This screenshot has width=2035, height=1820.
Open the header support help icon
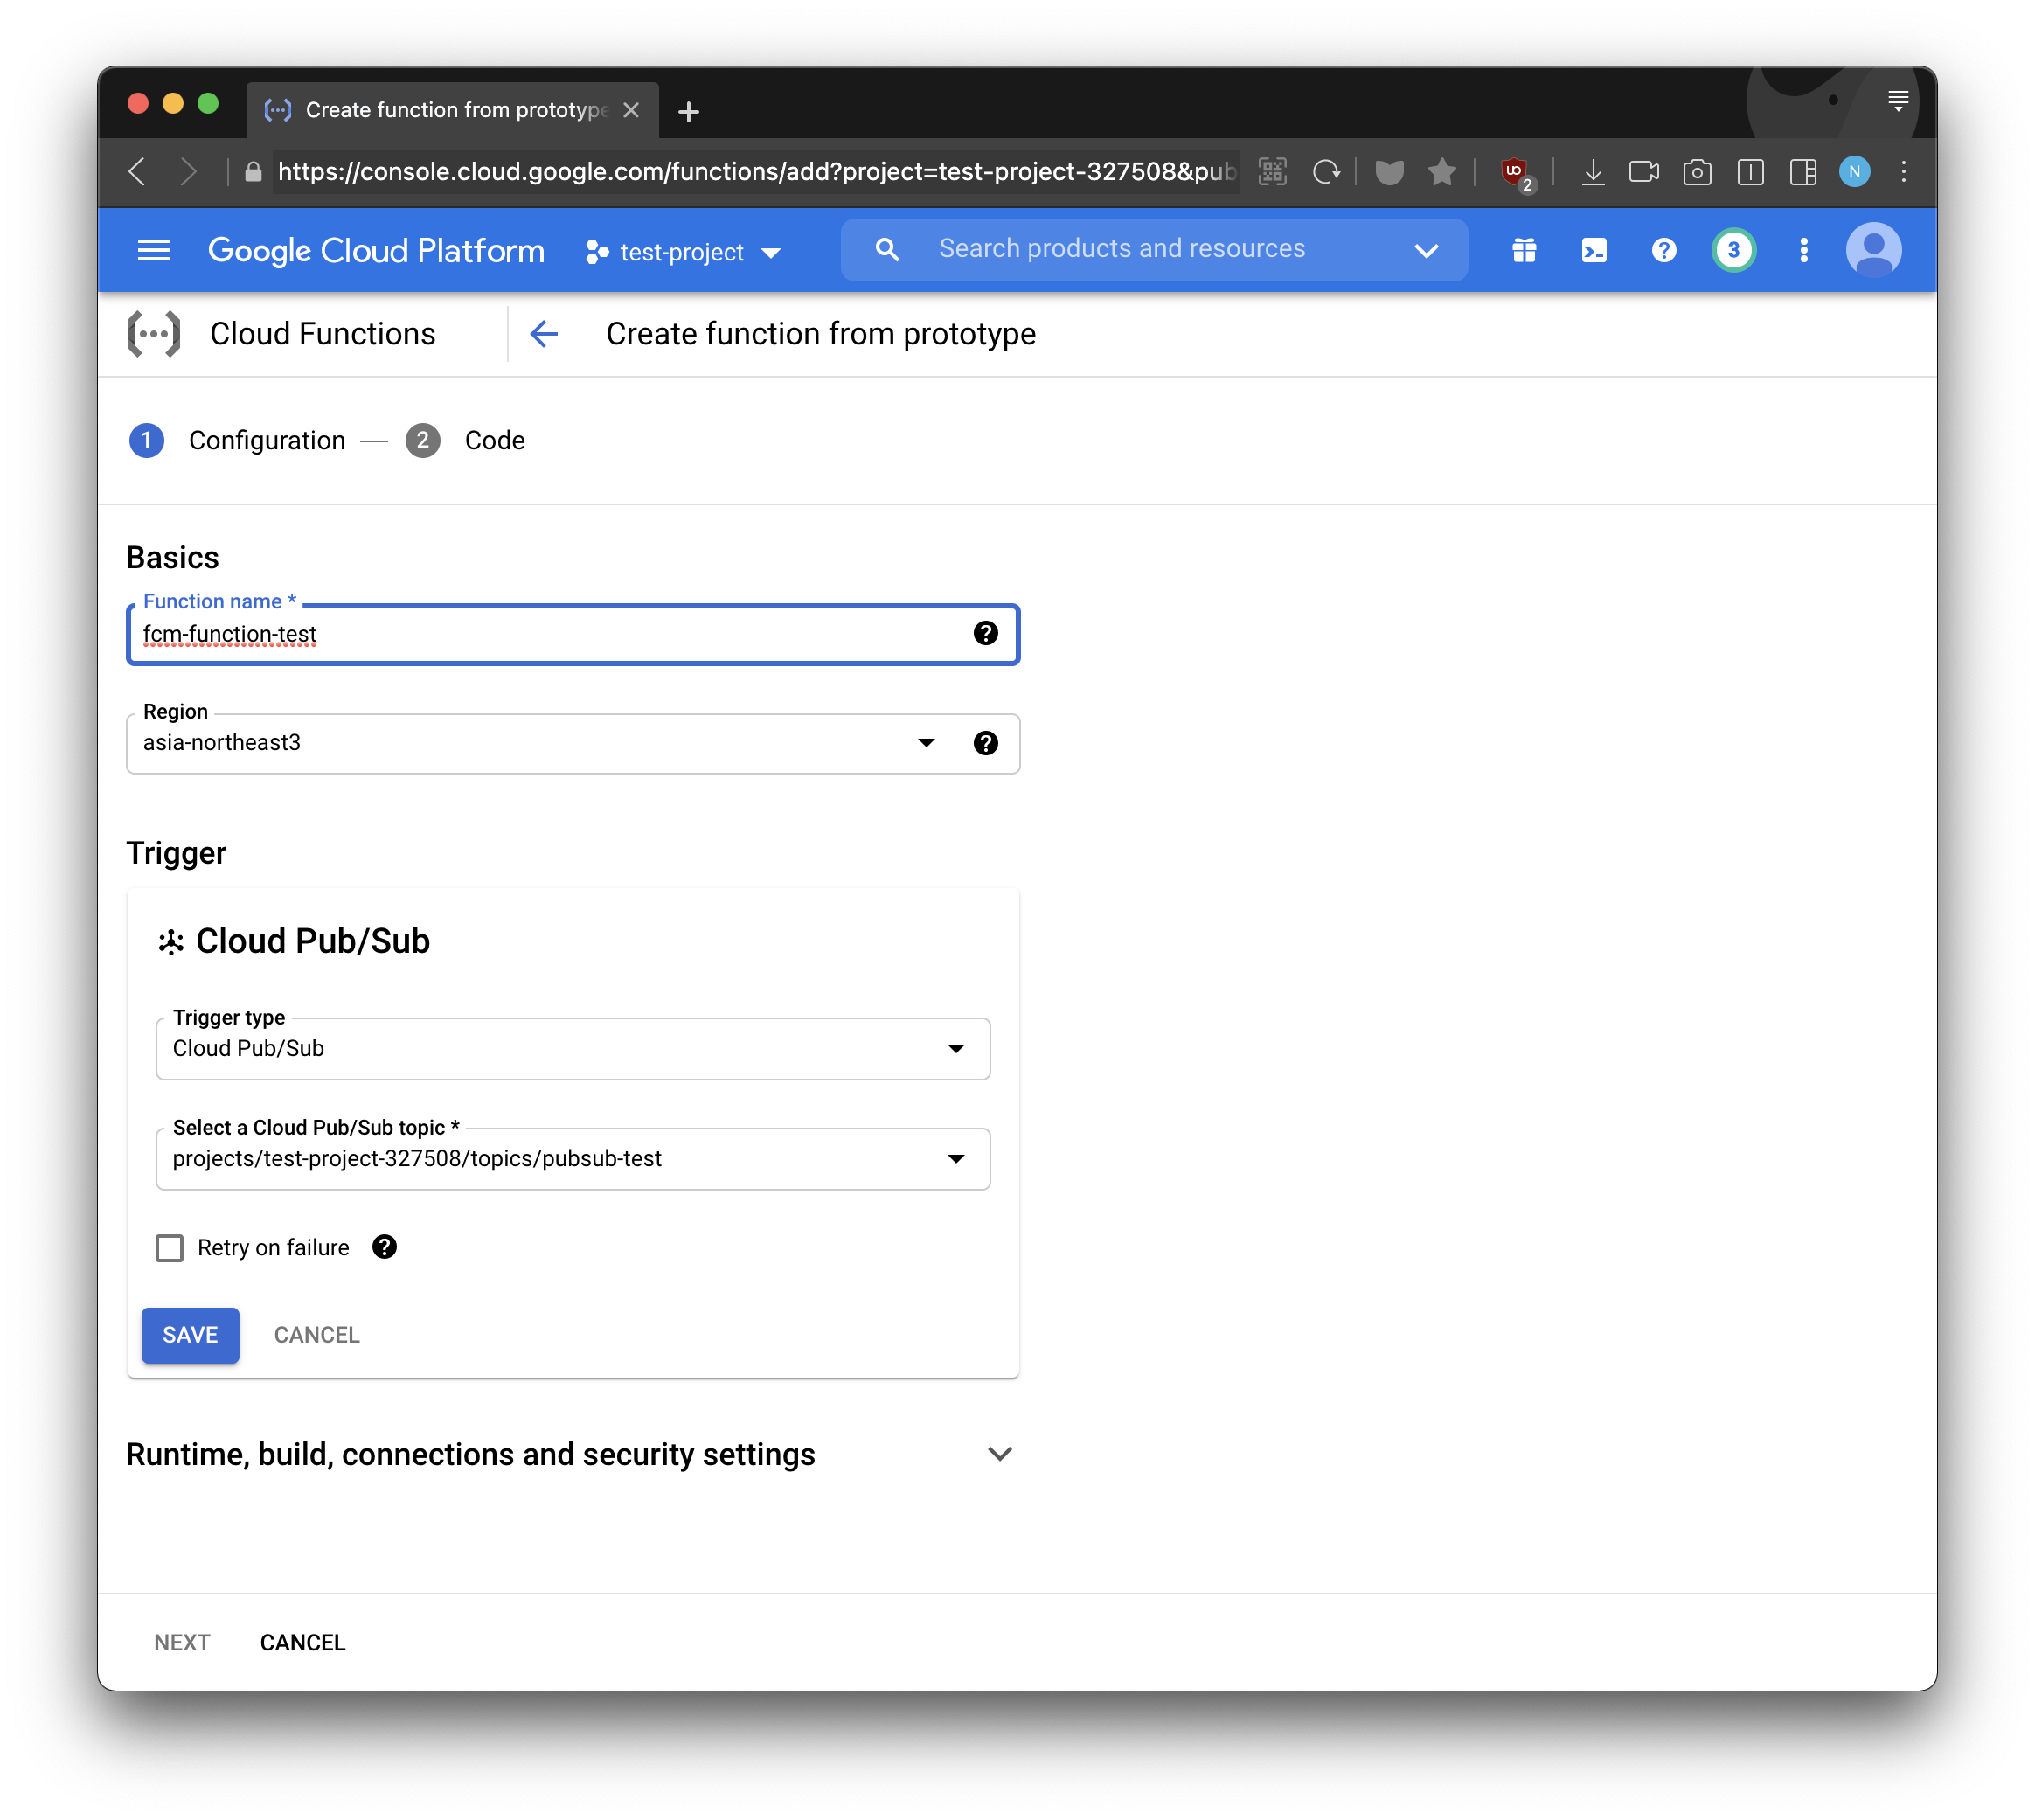point(1663,250)
